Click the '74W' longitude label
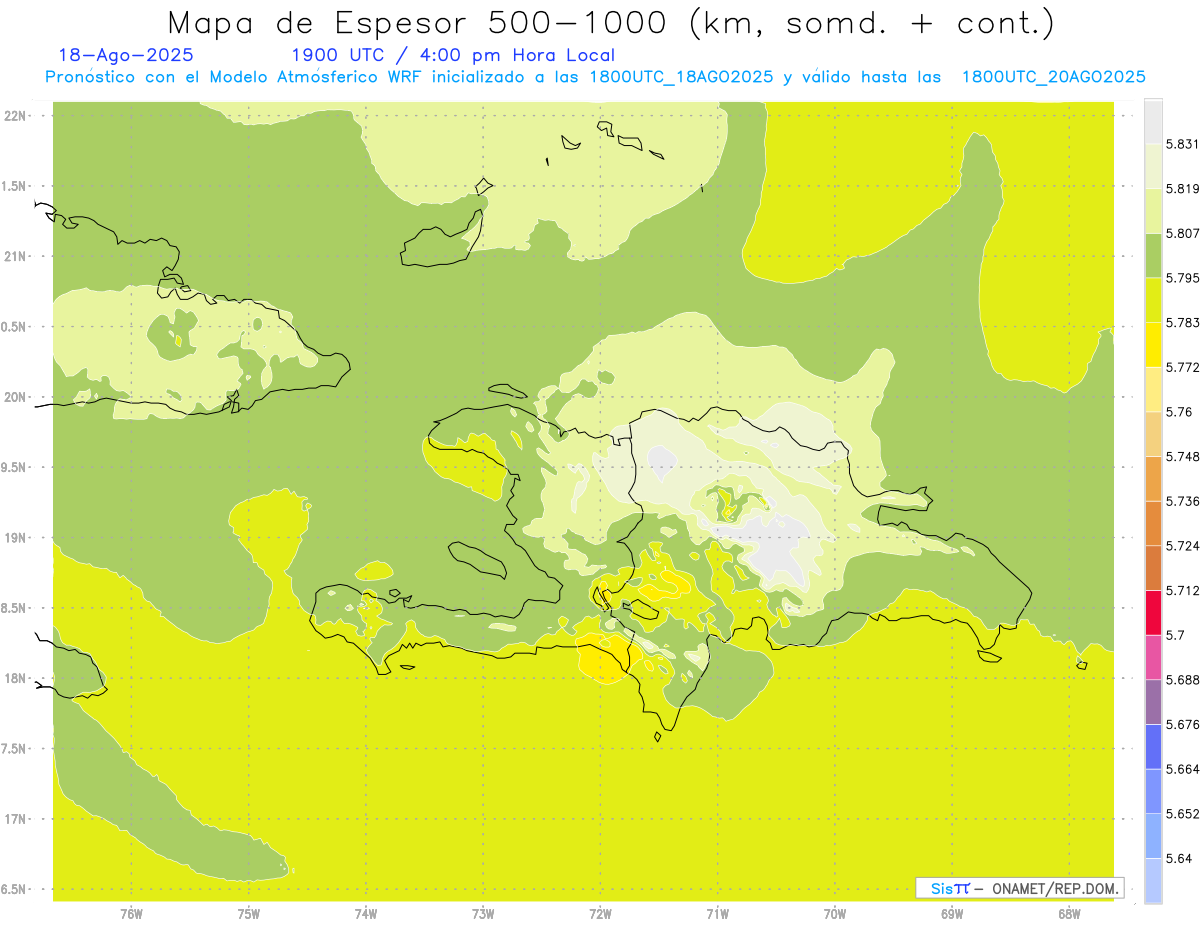1200x927 pixels. (365, 913)
